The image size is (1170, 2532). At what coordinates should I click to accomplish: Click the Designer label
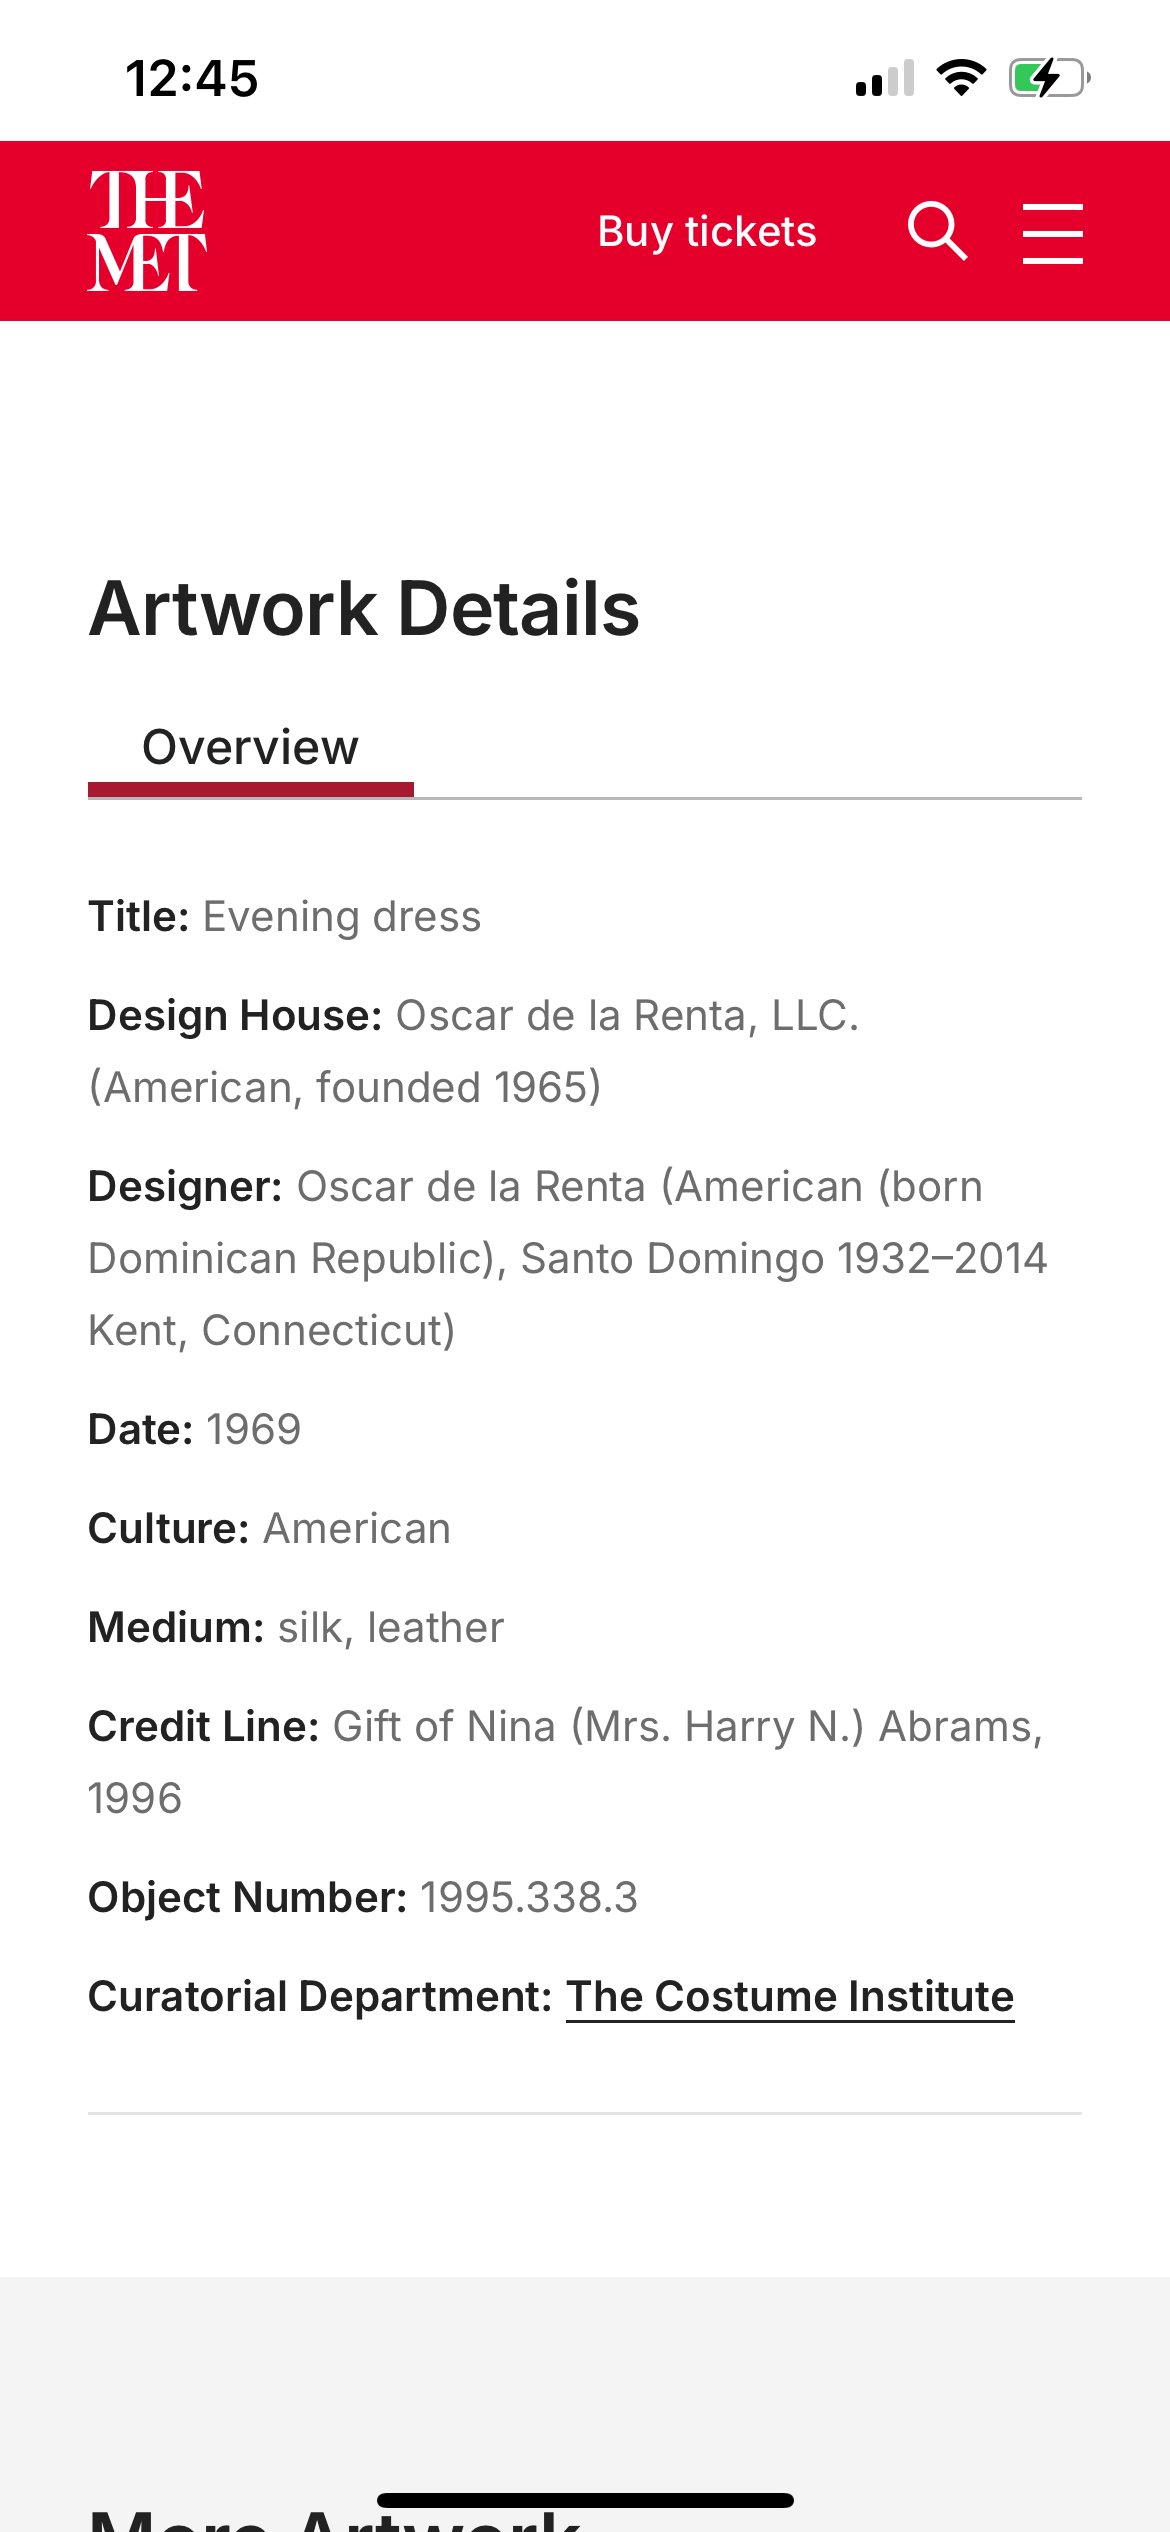(x=186, y=1187)
